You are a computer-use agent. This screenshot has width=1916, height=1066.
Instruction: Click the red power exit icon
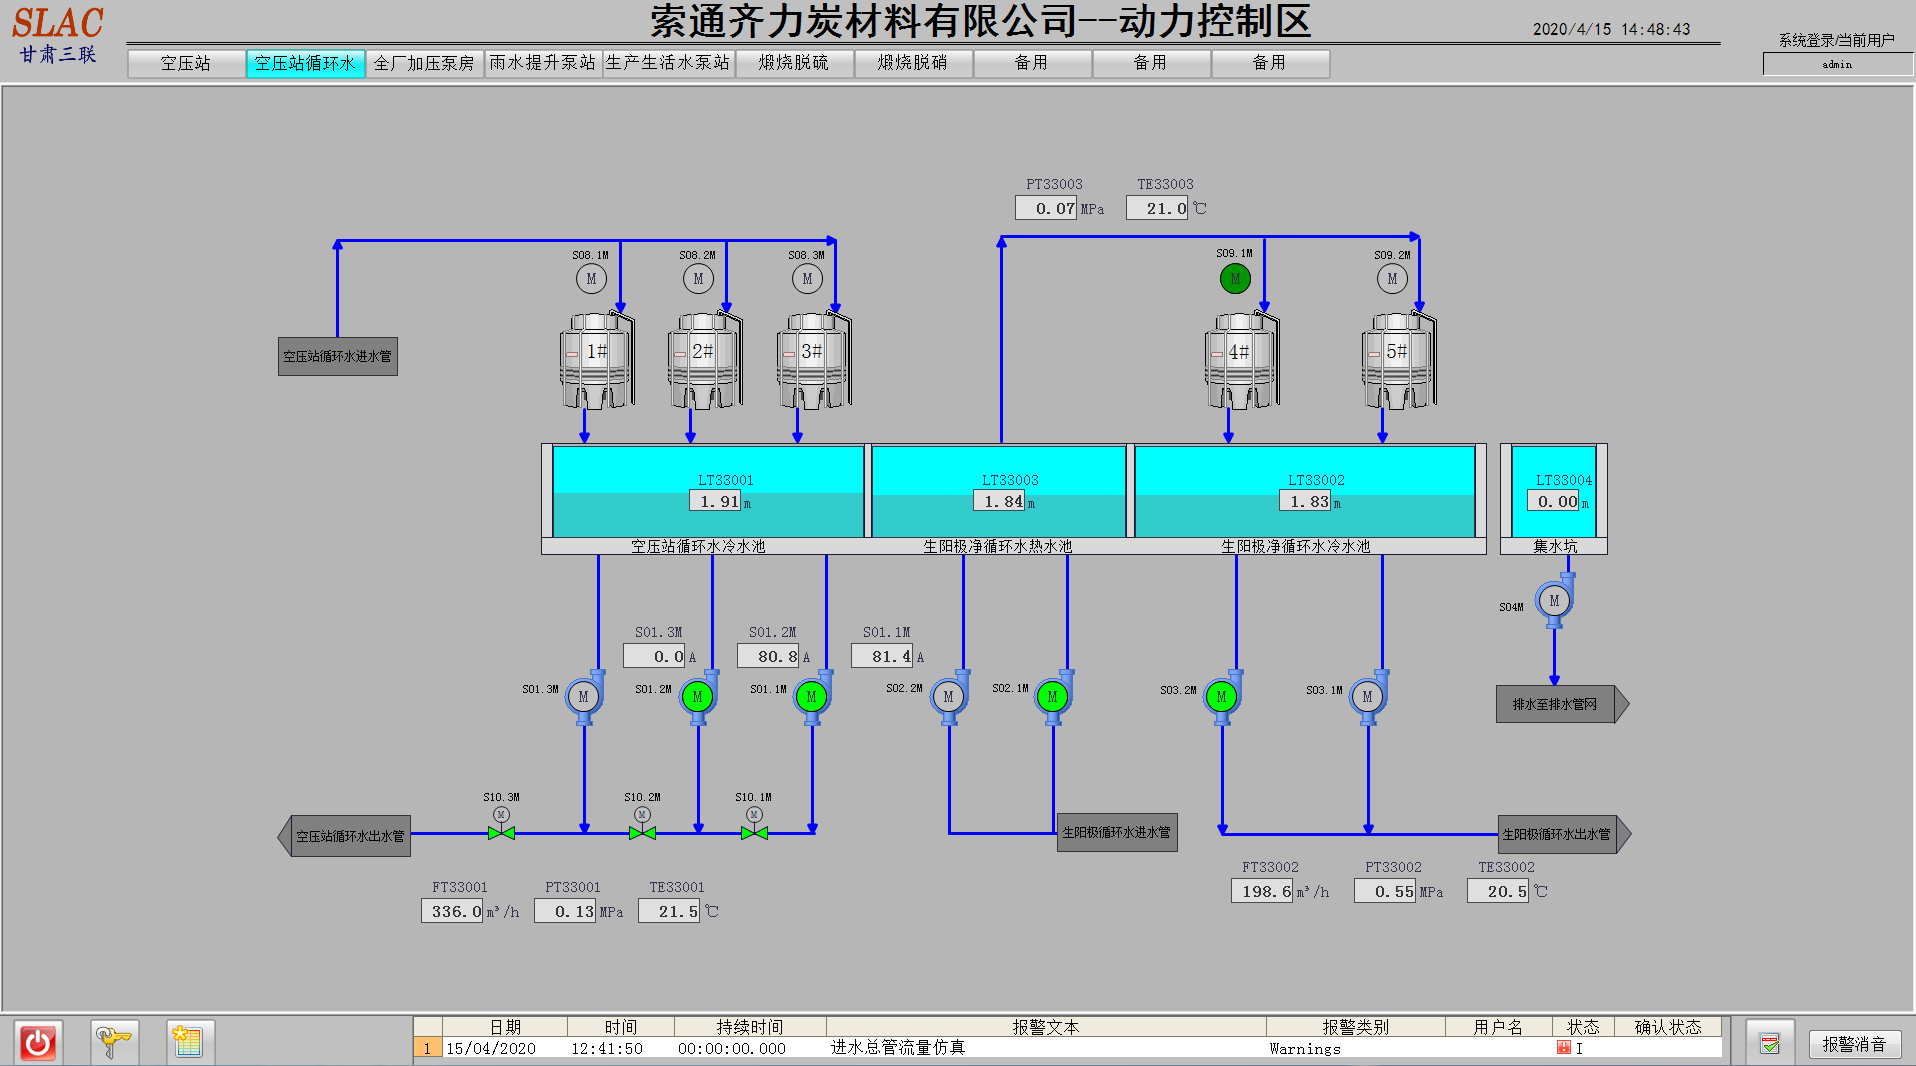(x=38, y=1043)
